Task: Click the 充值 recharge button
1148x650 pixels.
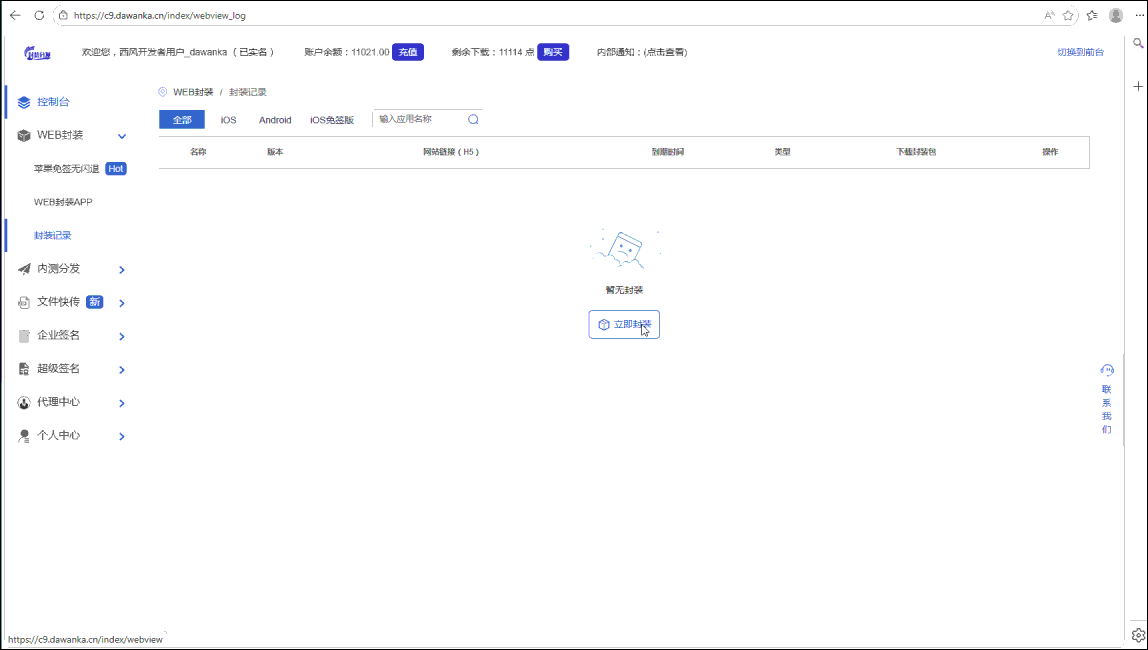Action: coord(407,51)
